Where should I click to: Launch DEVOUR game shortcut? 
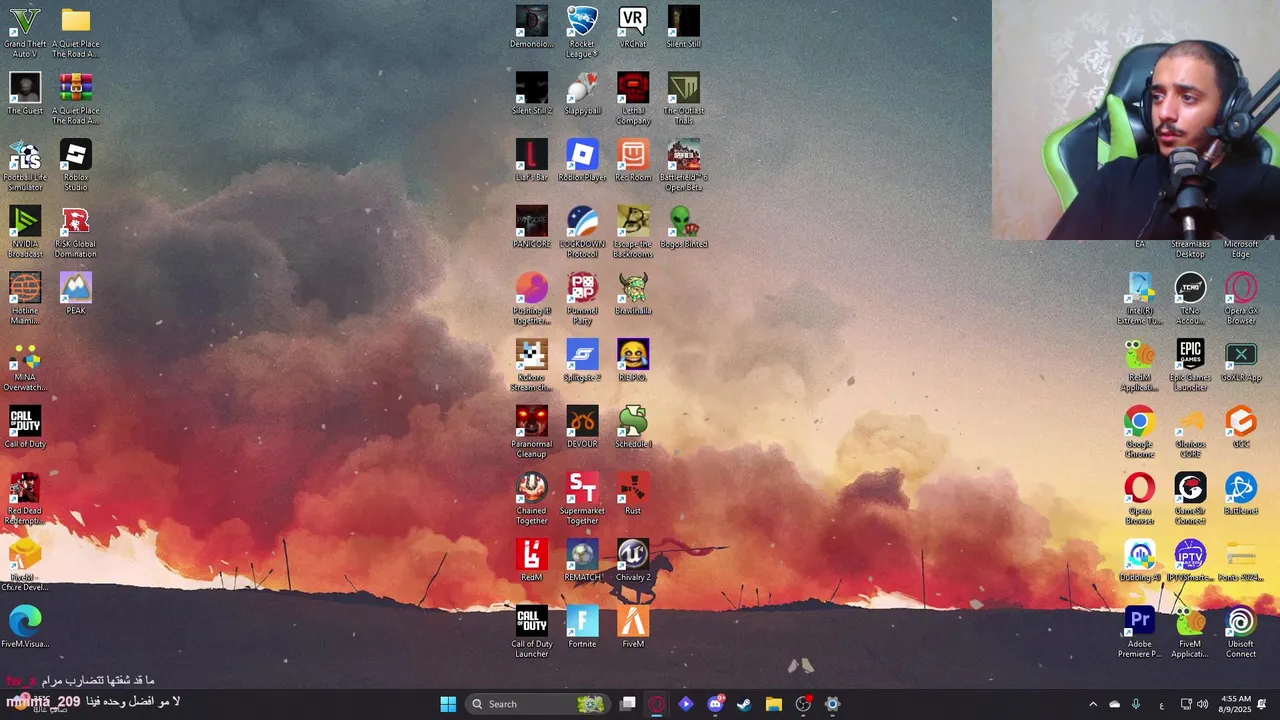pos(582,427)
